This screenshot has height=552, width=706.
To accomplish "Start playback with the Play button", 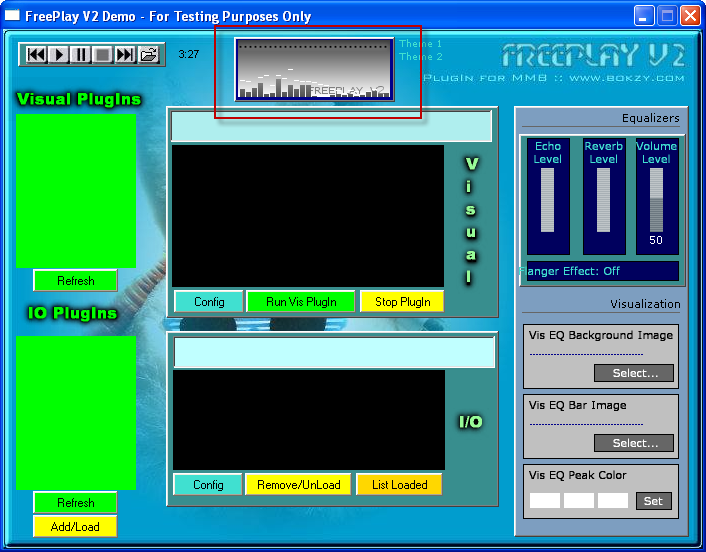I will [x=59, y=54].
